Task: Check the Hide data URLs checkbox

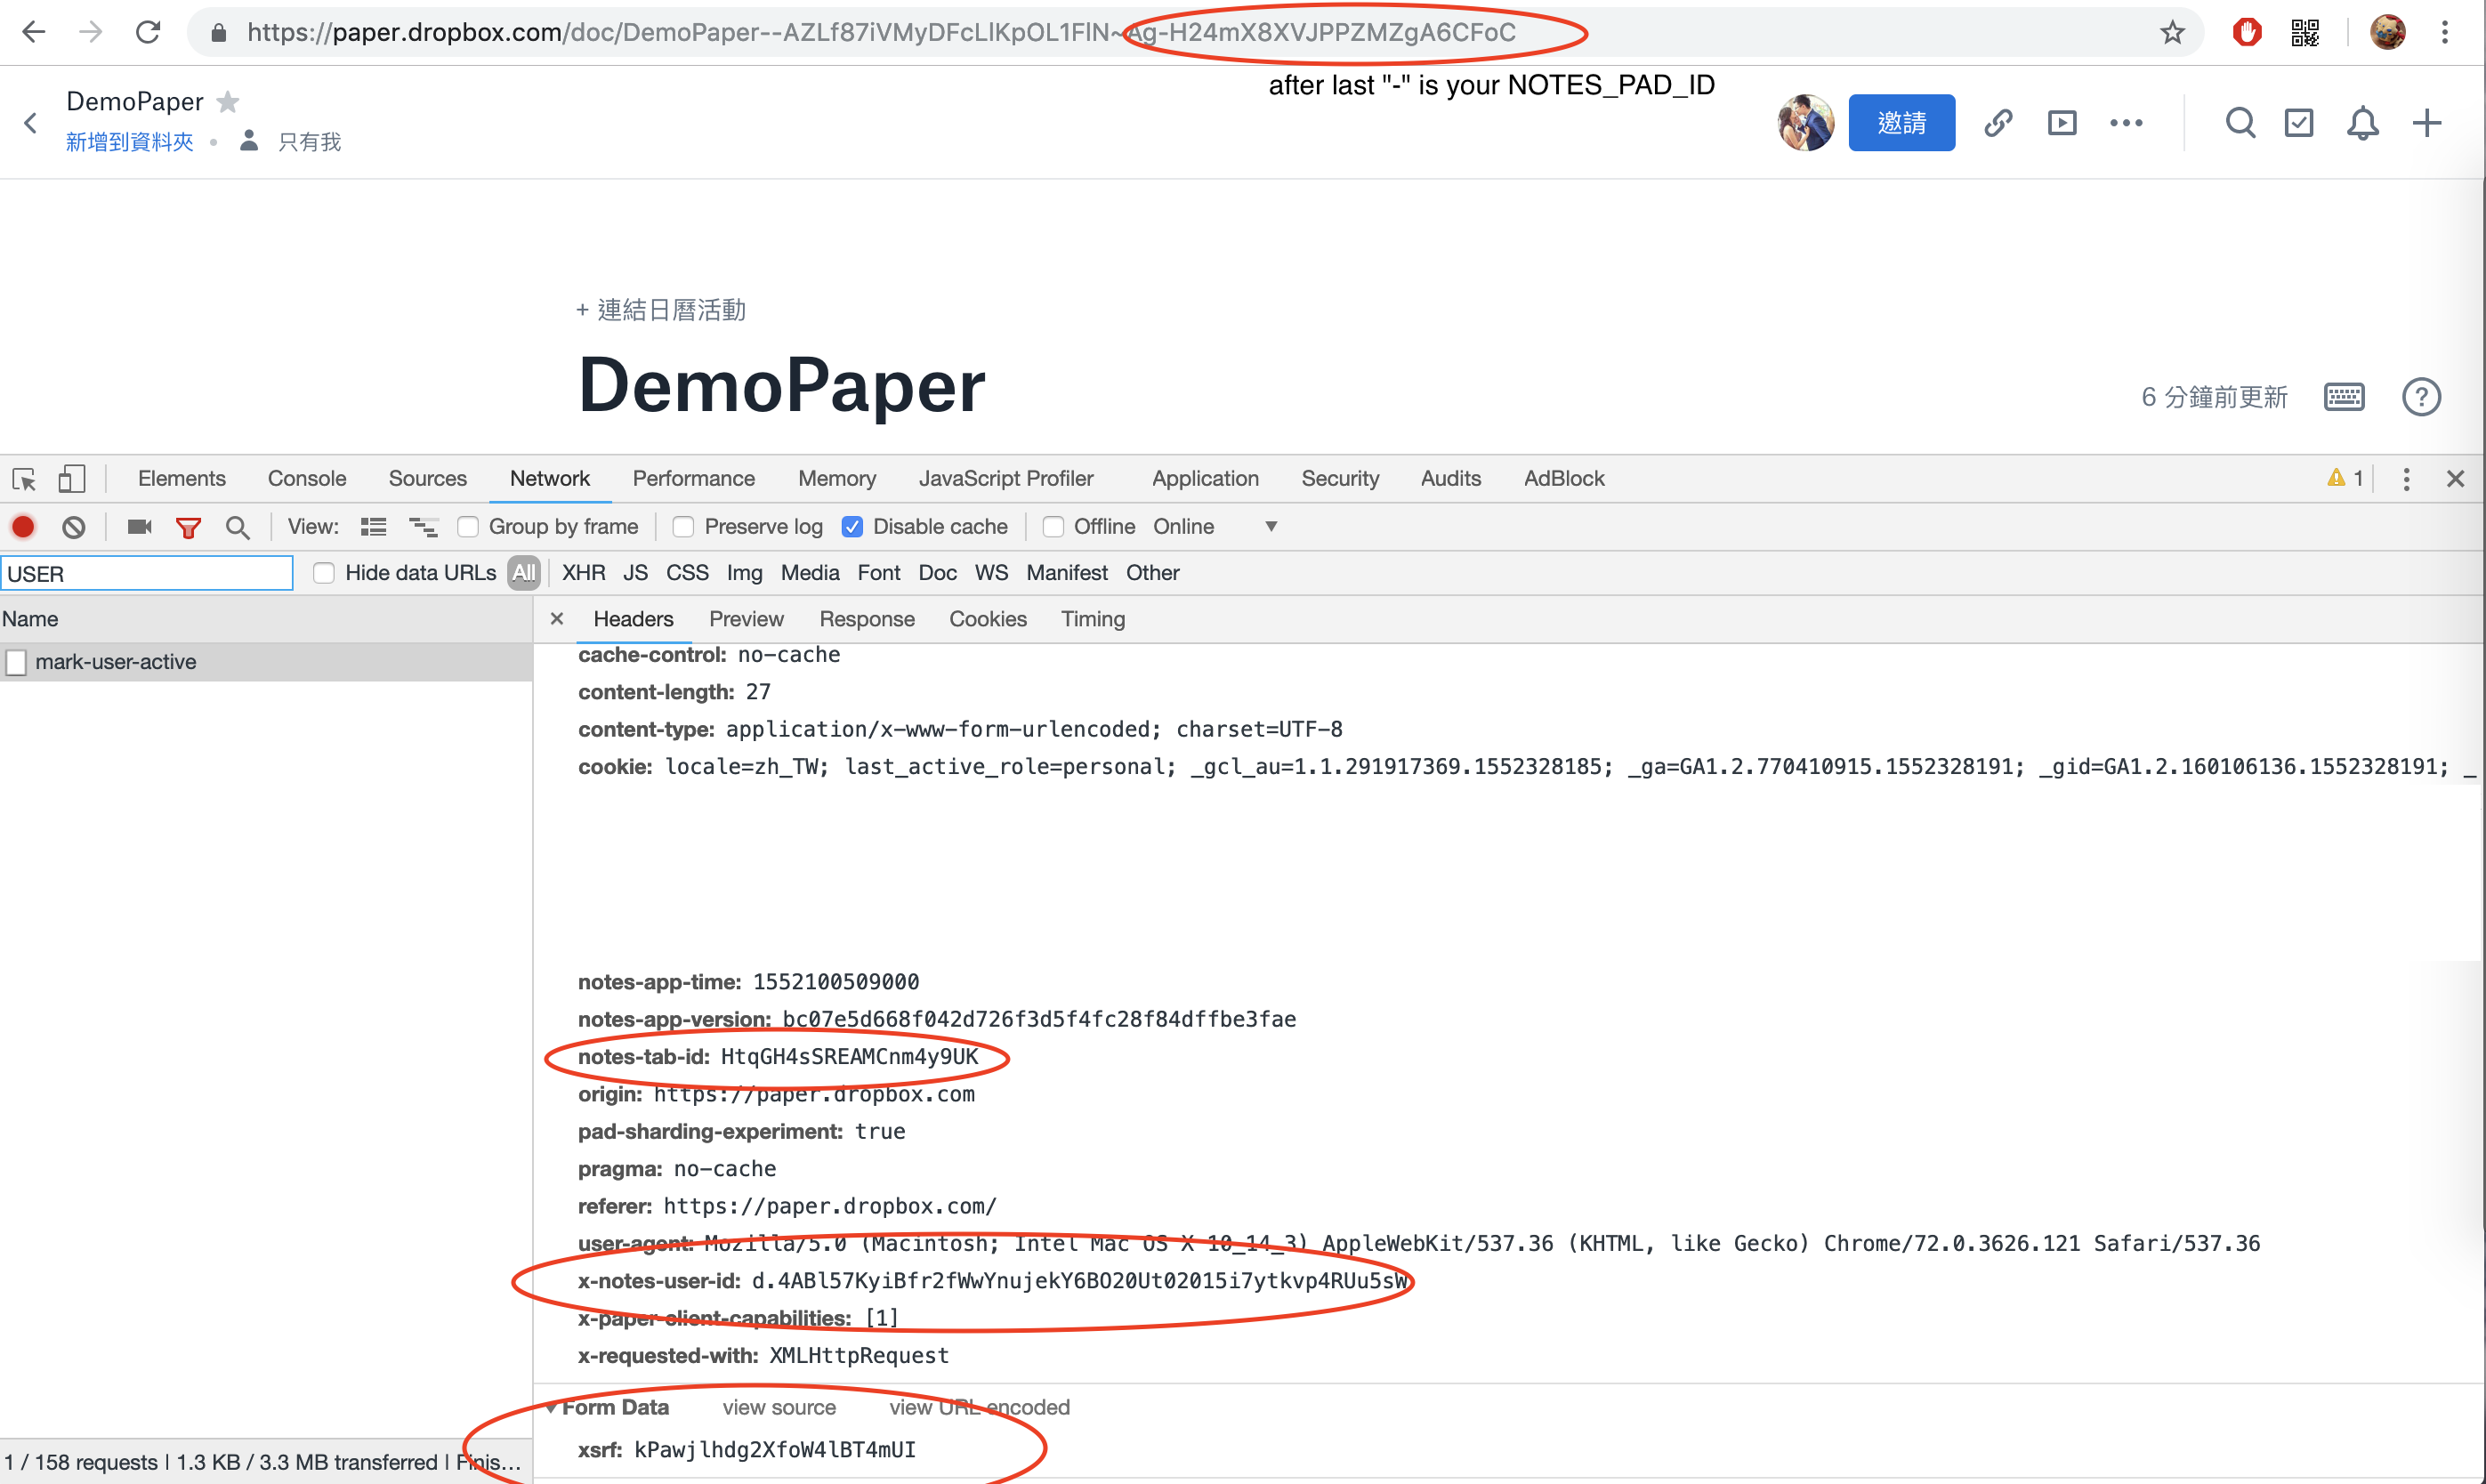Action: tap(324, 573)
